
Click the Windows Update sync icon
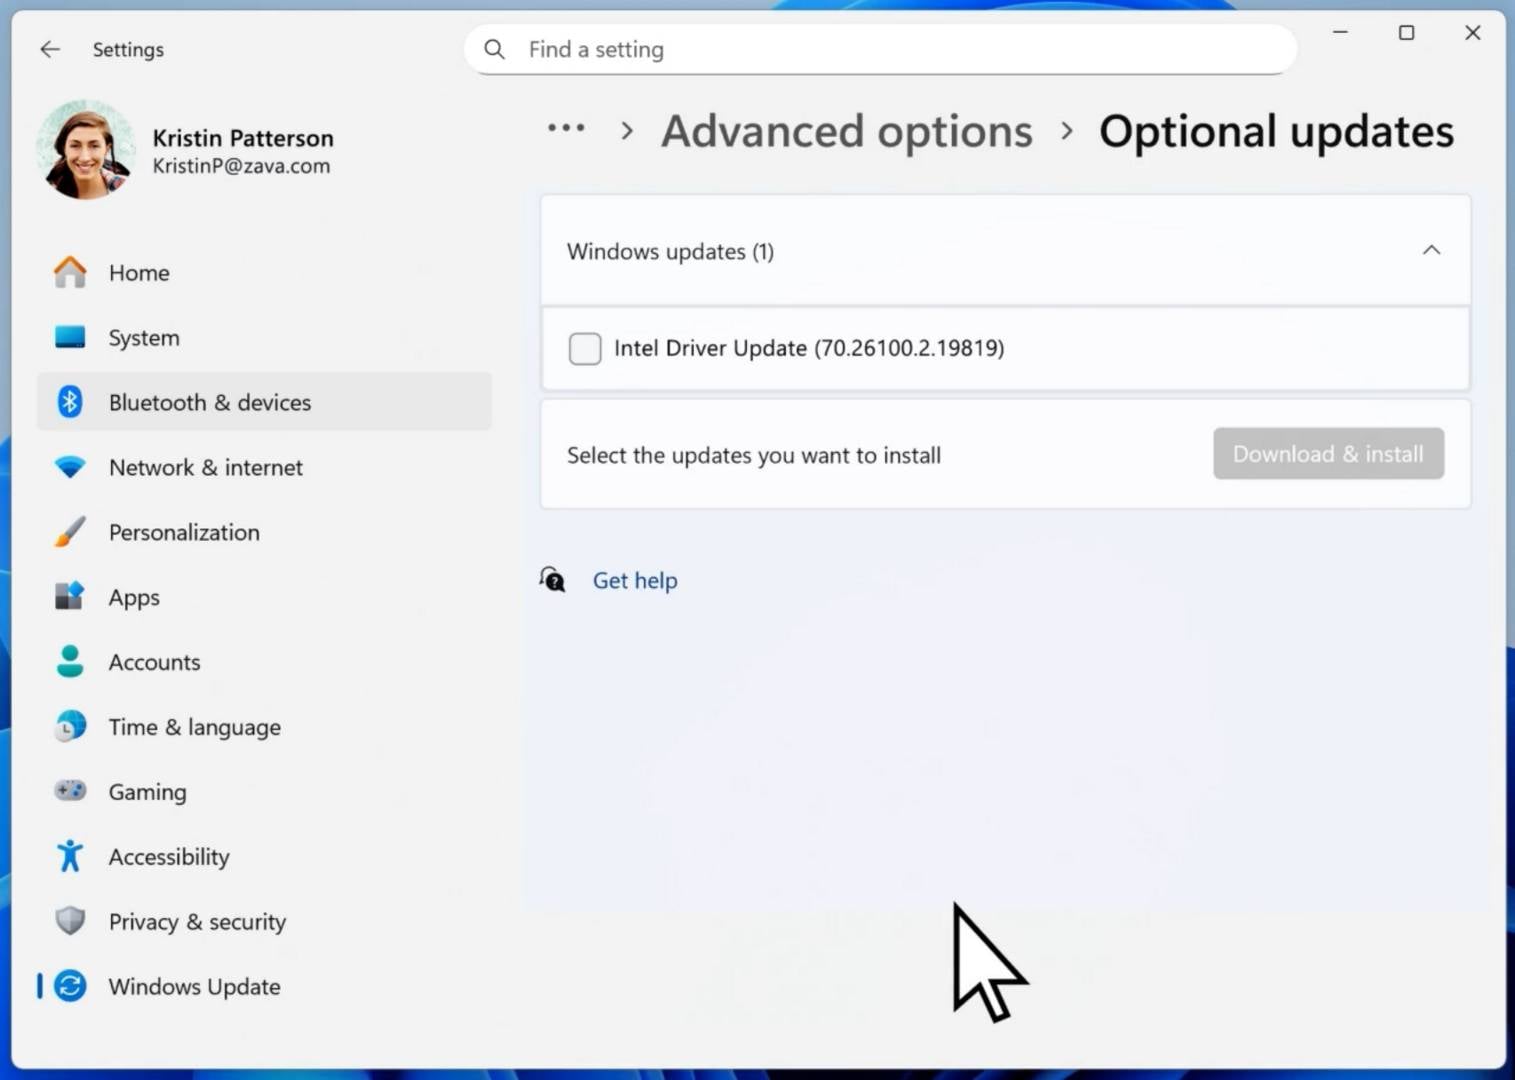(x=70, y=986)
